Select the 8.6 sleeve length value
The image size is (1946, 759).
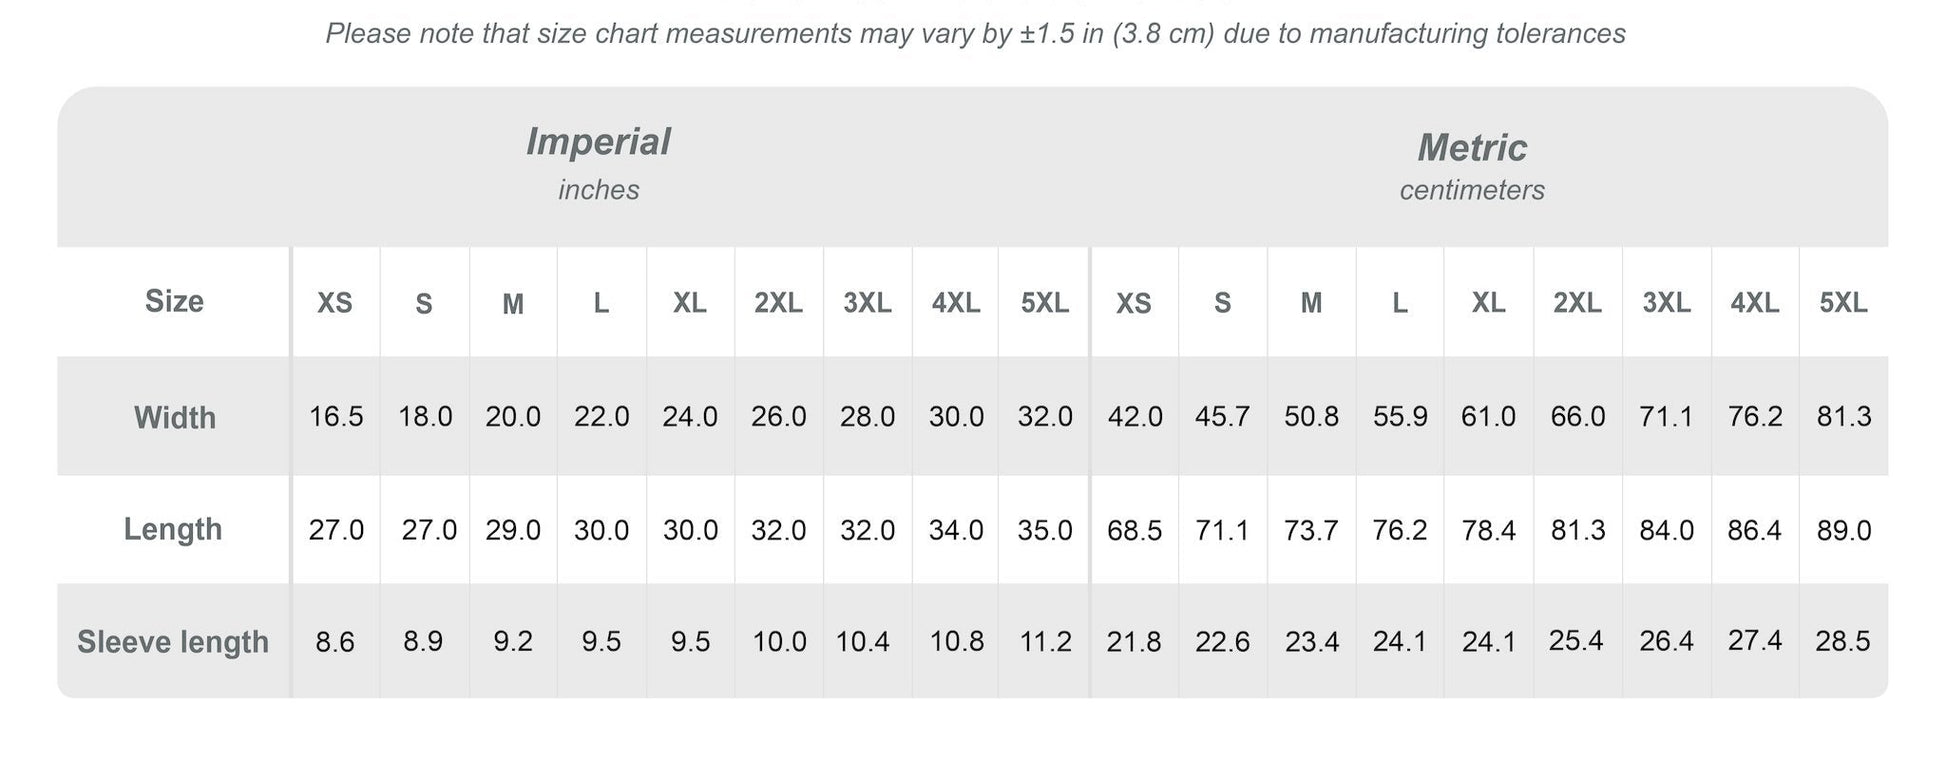pos(335,642)
